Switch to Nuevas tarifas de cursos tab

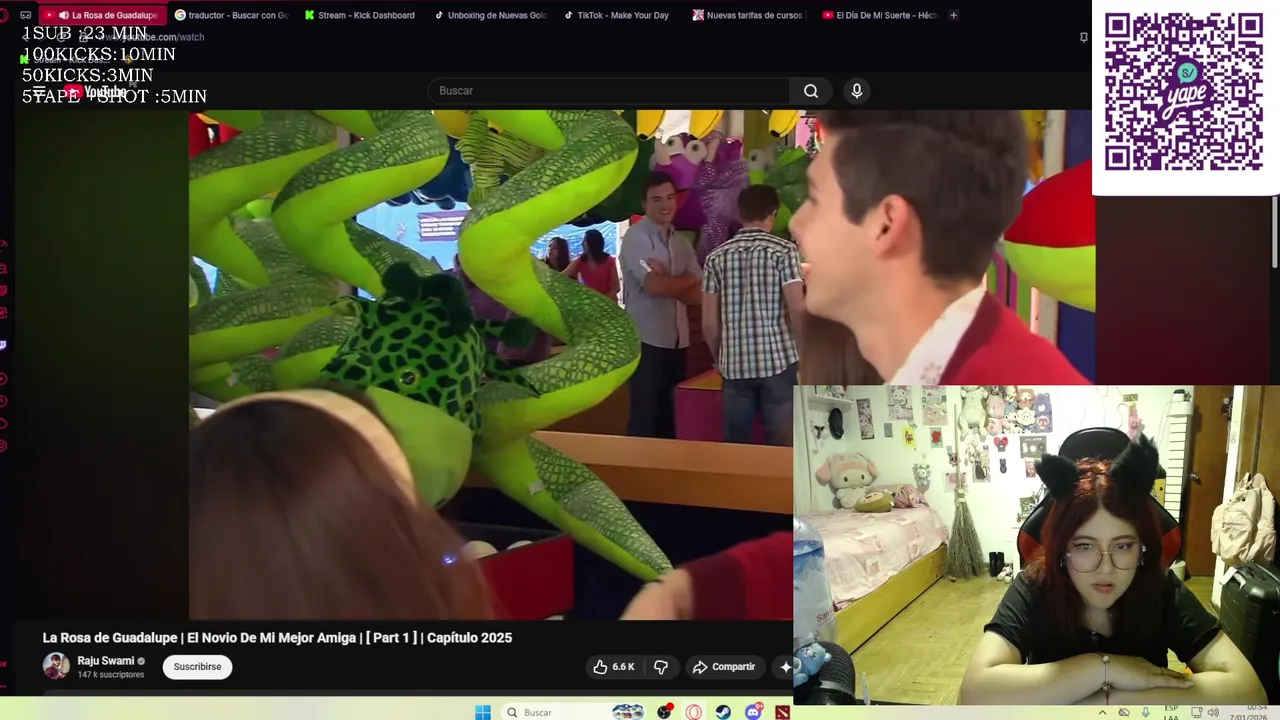point(748,15)
